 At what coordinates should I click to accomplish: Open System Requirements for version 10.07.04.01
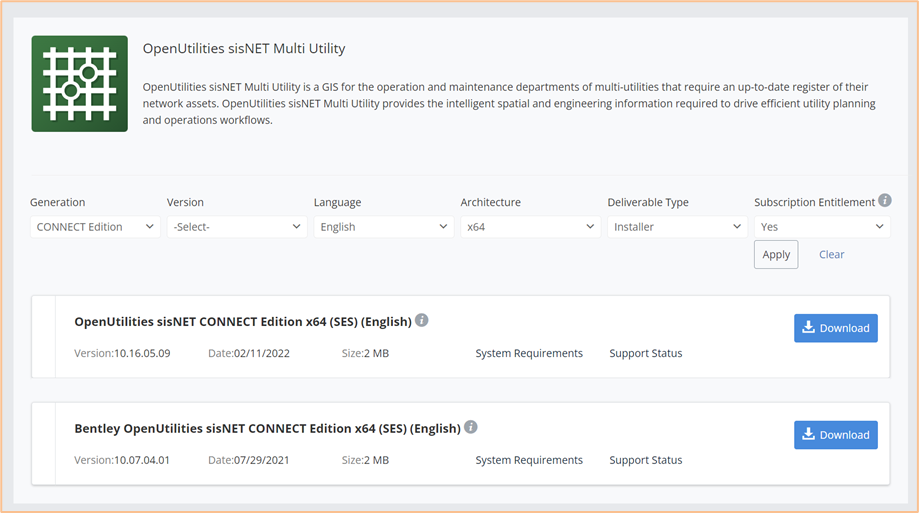pos(529,460)
